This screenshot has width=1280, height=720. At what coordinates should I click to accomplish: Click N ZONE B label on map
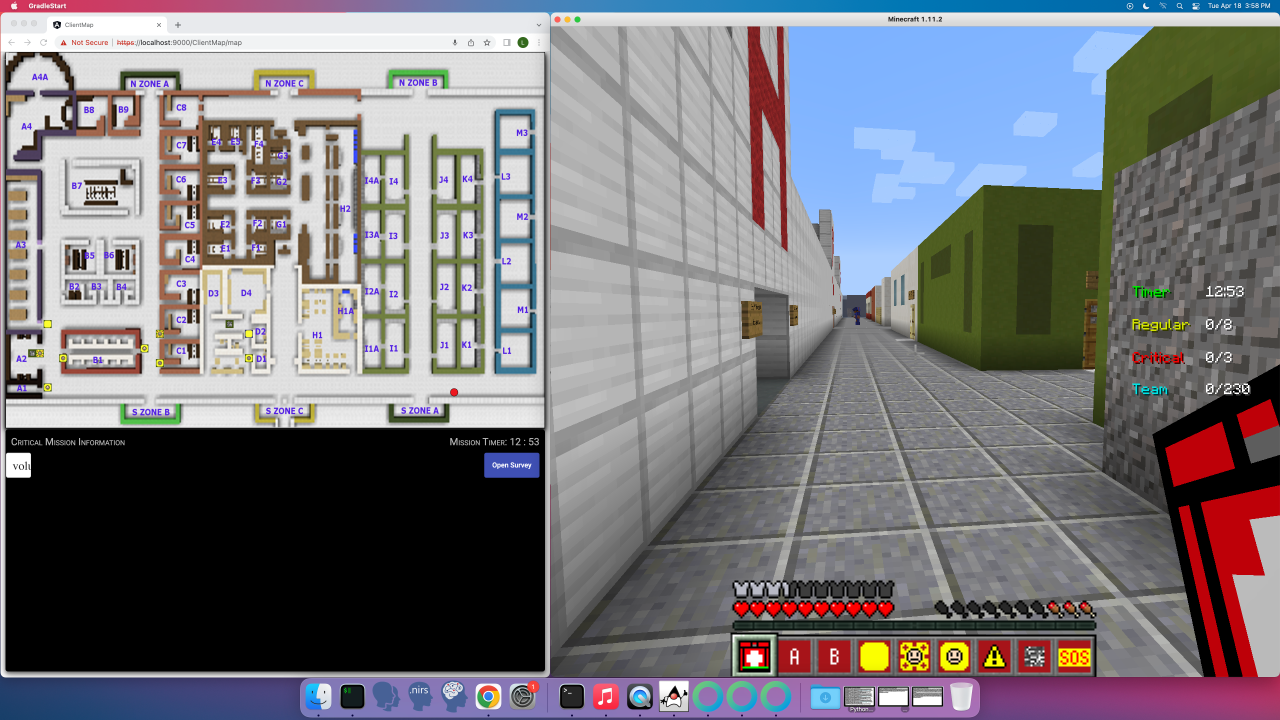pyautogui.click(x=418, y=83)
